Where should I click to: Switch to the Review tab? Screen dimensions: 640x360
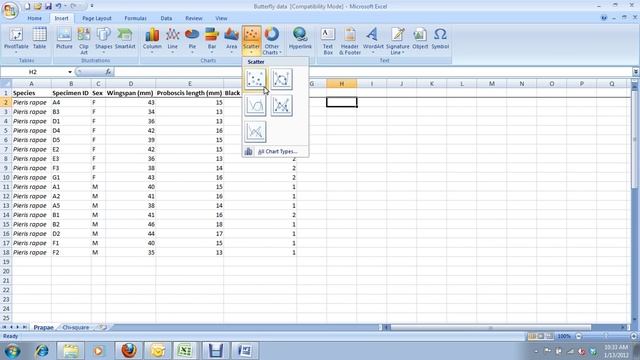[193, 18]
